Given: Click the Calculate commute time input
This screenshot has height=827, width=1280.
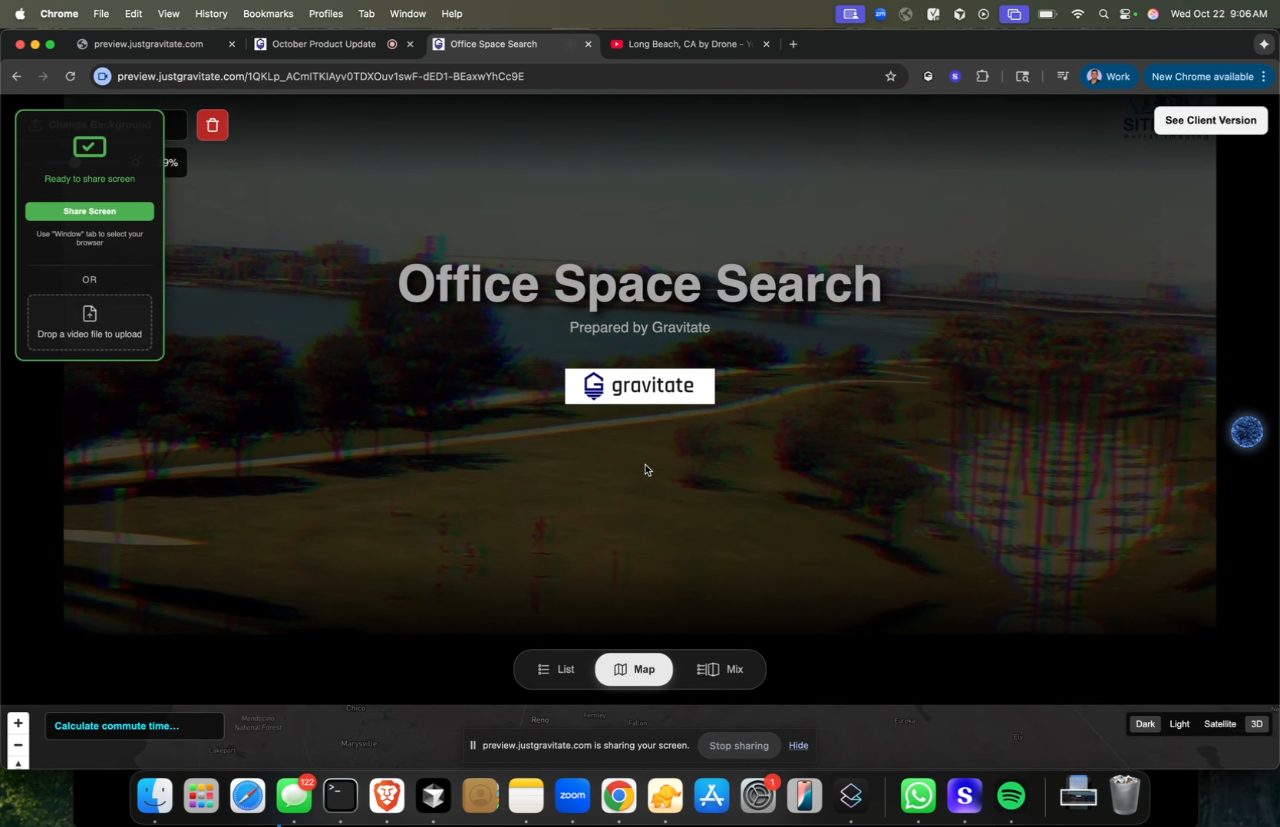Looking at the screenshot, I should point(134,726).
